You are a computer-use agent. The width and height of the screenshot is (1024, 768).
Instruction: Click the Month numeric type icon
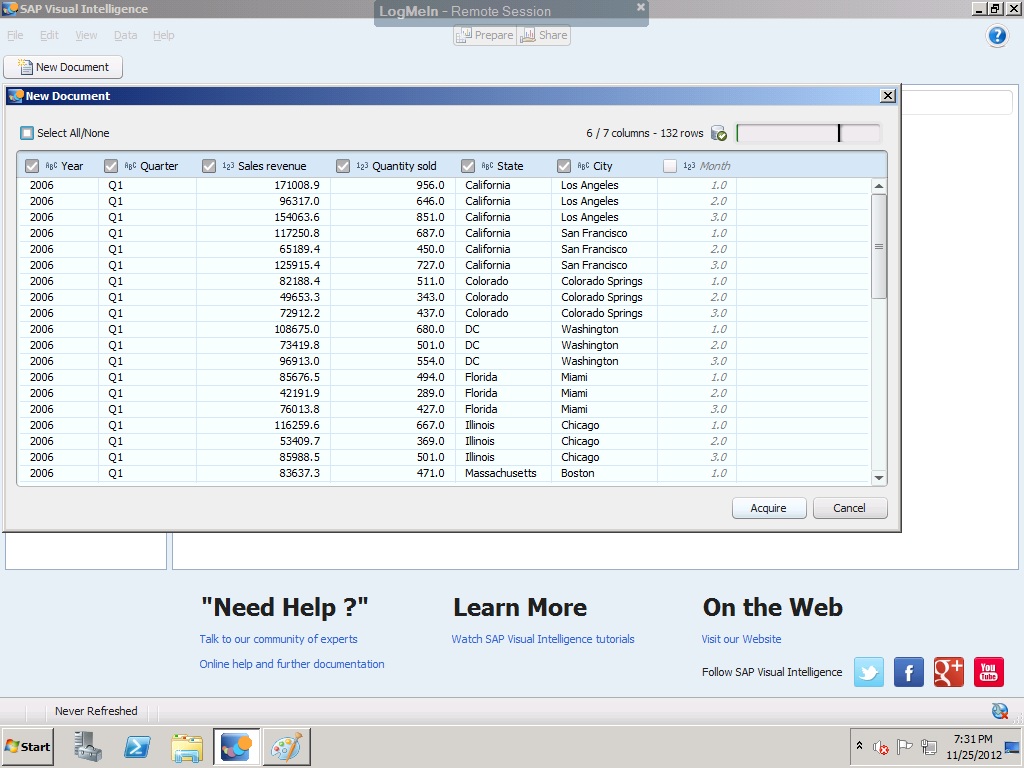tap(689, 166)
